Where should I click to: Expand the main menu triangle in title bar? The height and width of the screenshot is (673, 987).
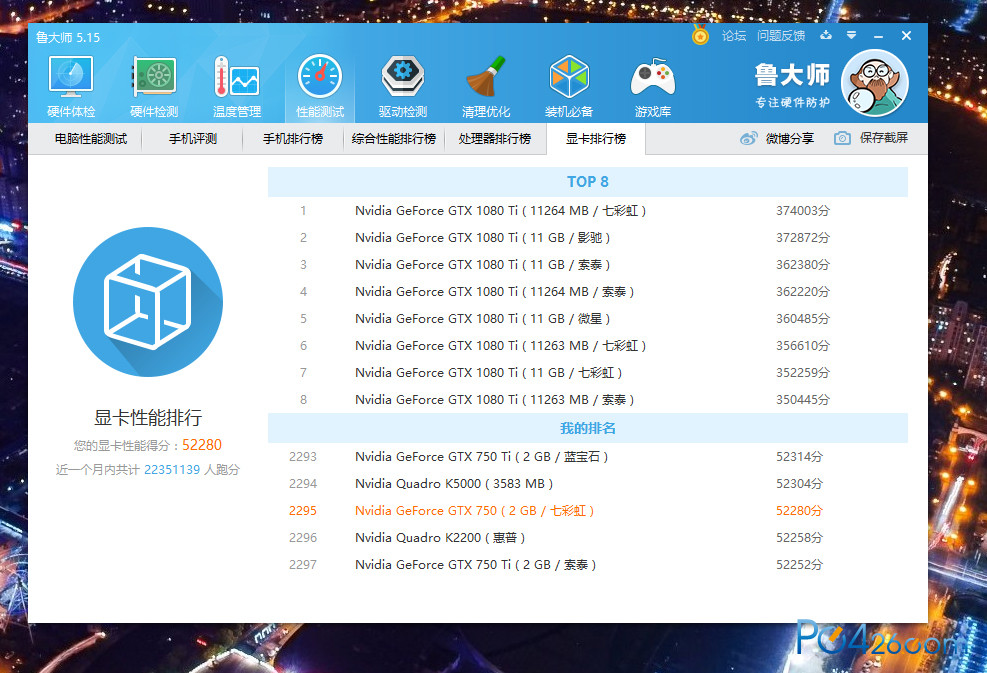coord(851,35)
